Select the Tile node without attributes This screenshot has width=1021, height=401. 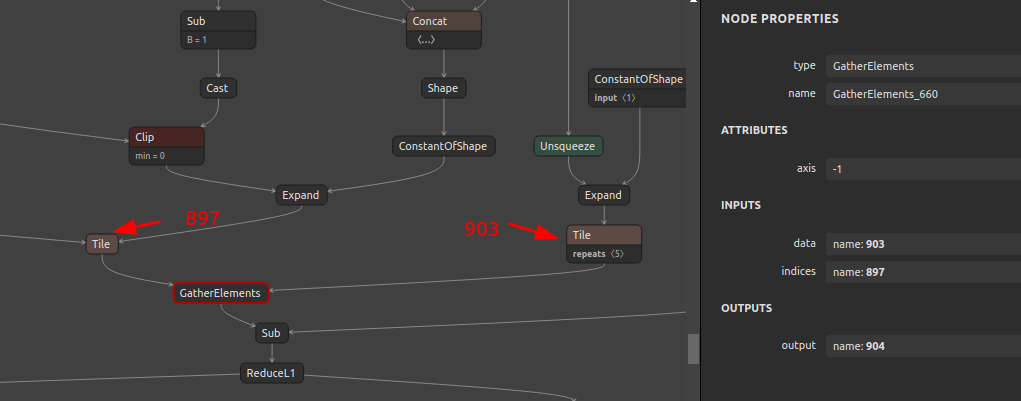[x=102, y=244]
